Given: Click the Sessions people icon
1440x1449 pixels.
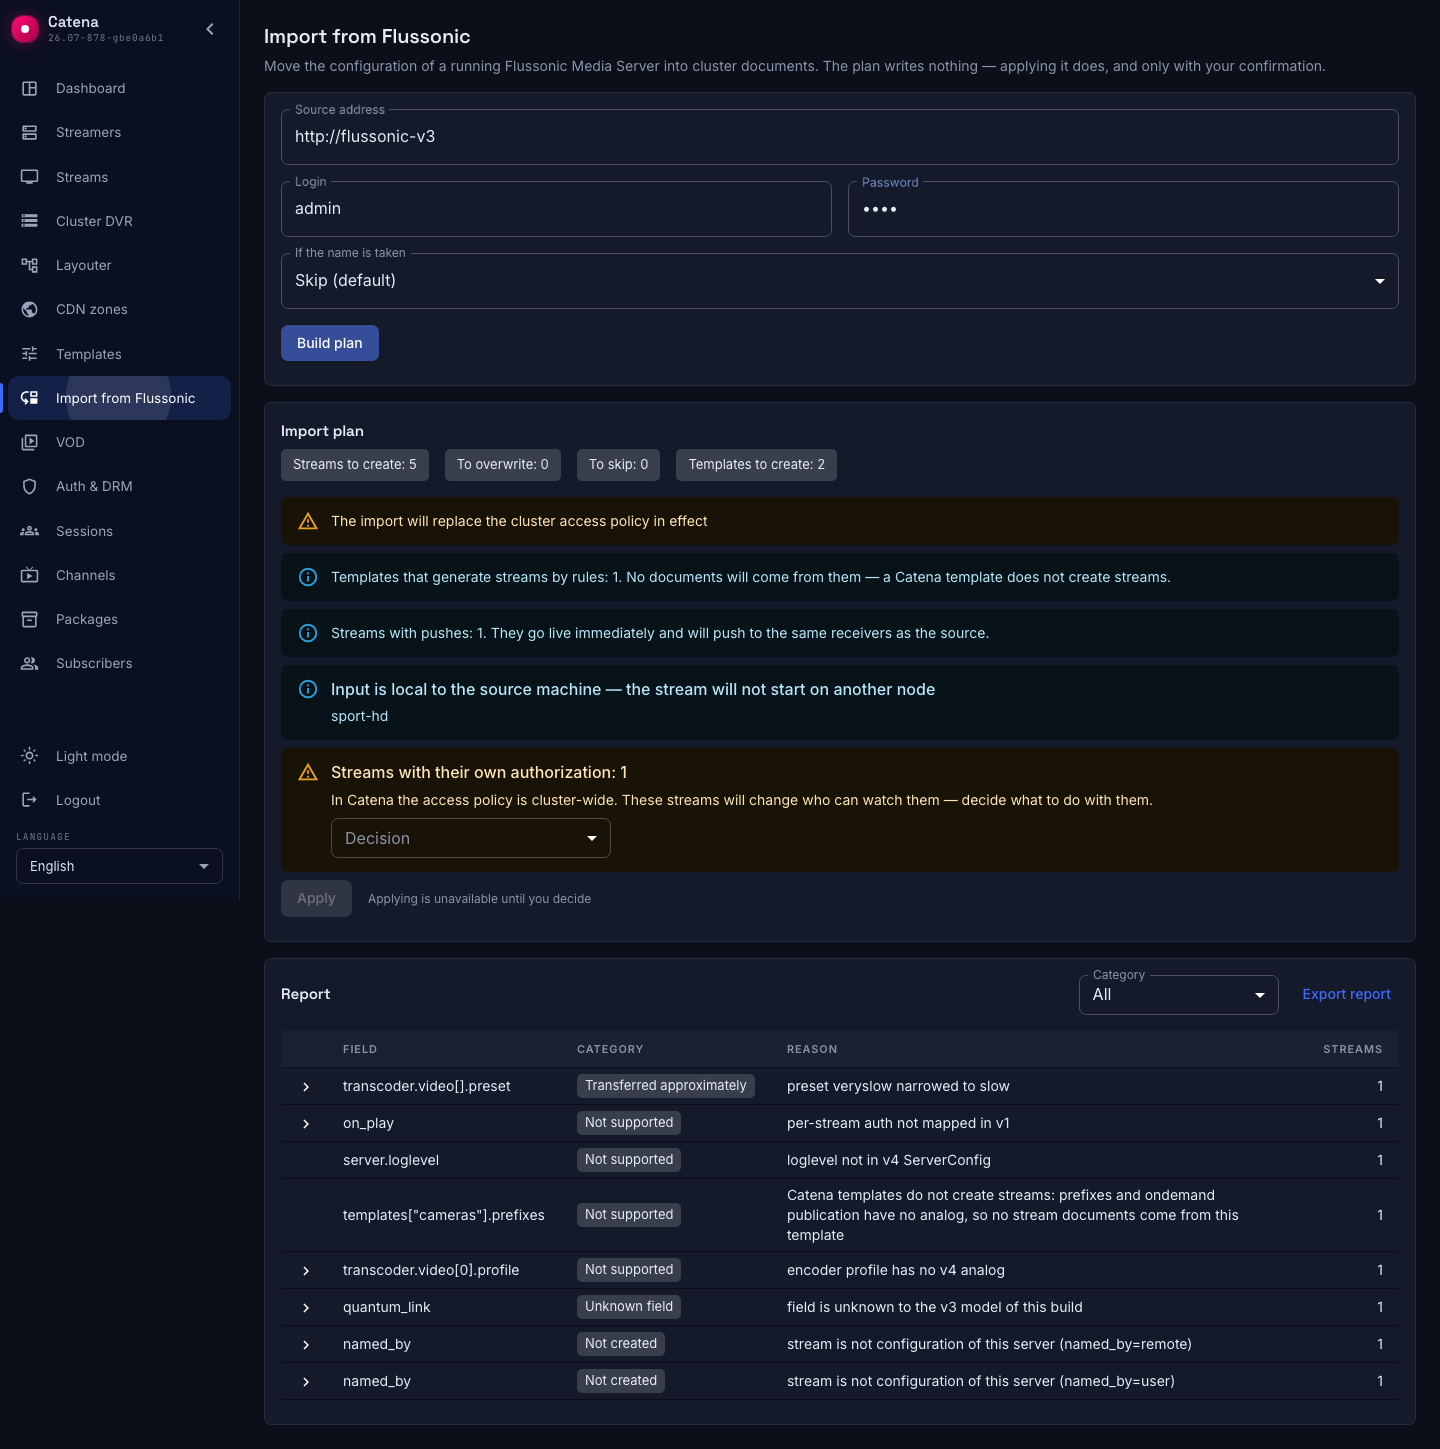Looking at the screenshot, I should pos(30,531).
